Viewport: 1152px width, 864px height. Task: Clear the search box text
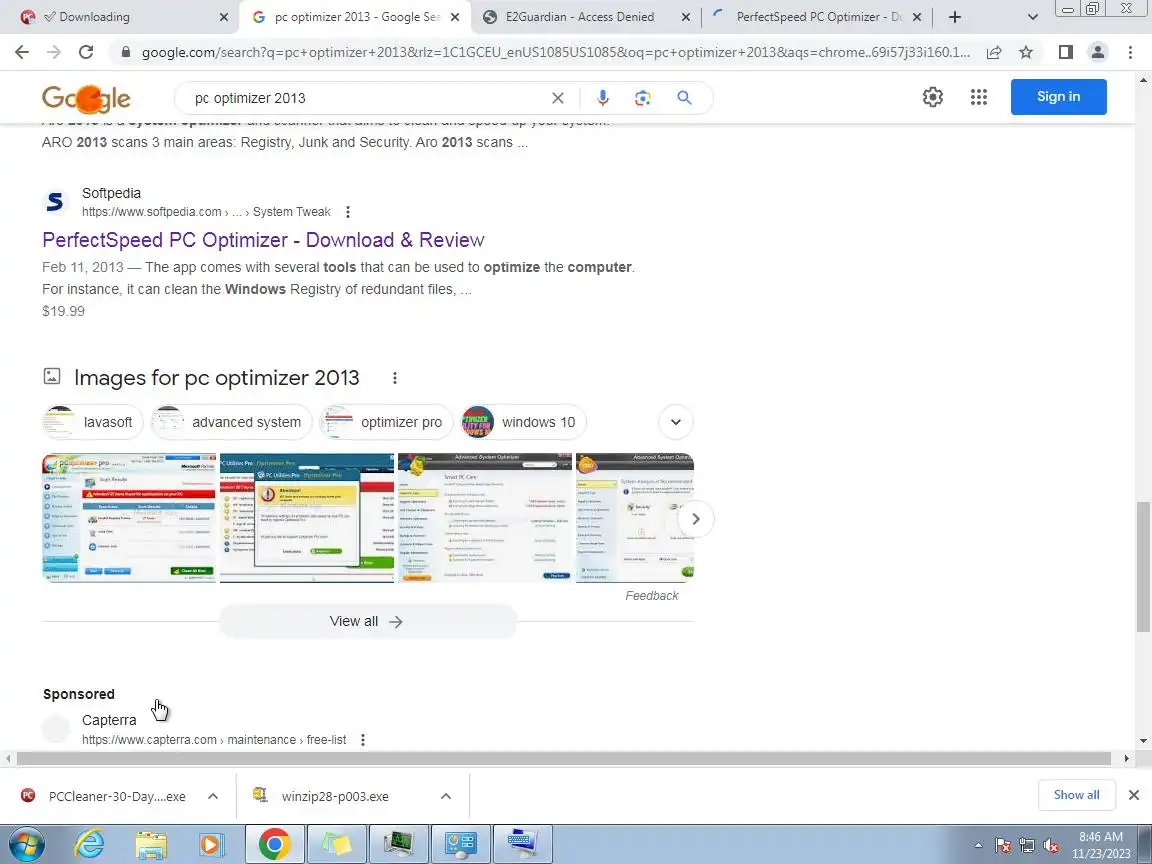click(x=558, y=98)
